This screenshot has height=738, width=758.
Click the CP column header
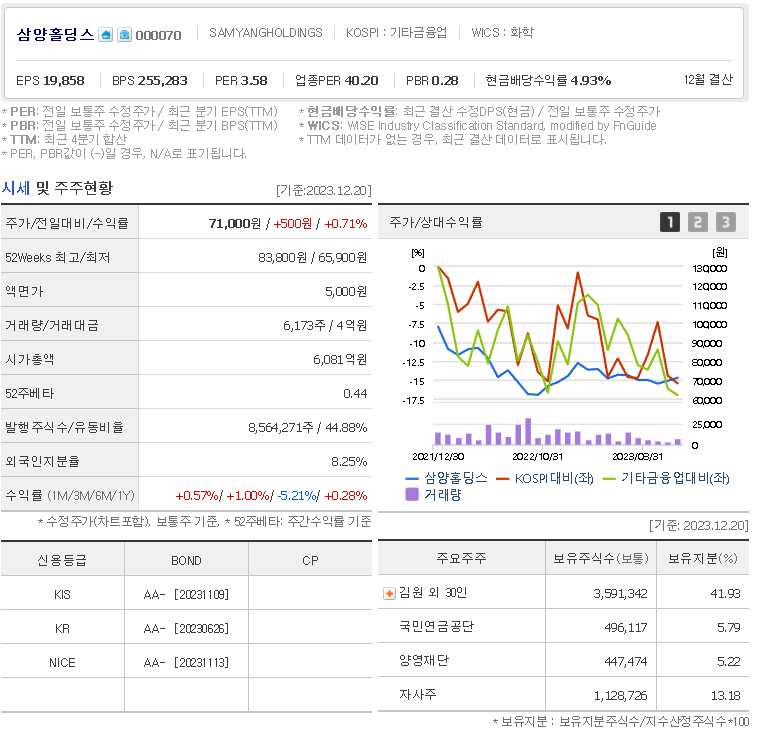click(x=310, y=561)
